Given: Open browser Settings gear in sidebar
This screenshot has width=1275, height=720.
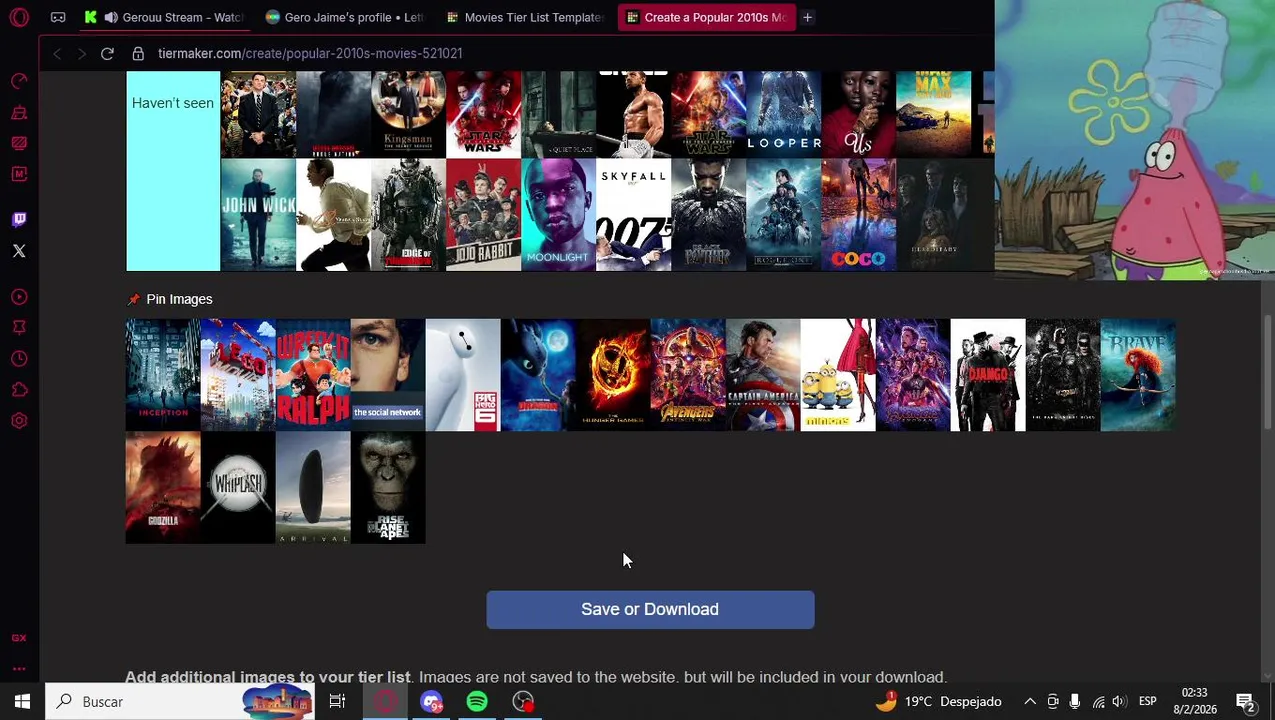Looking at the screenshot, I should tap(19, 421).
